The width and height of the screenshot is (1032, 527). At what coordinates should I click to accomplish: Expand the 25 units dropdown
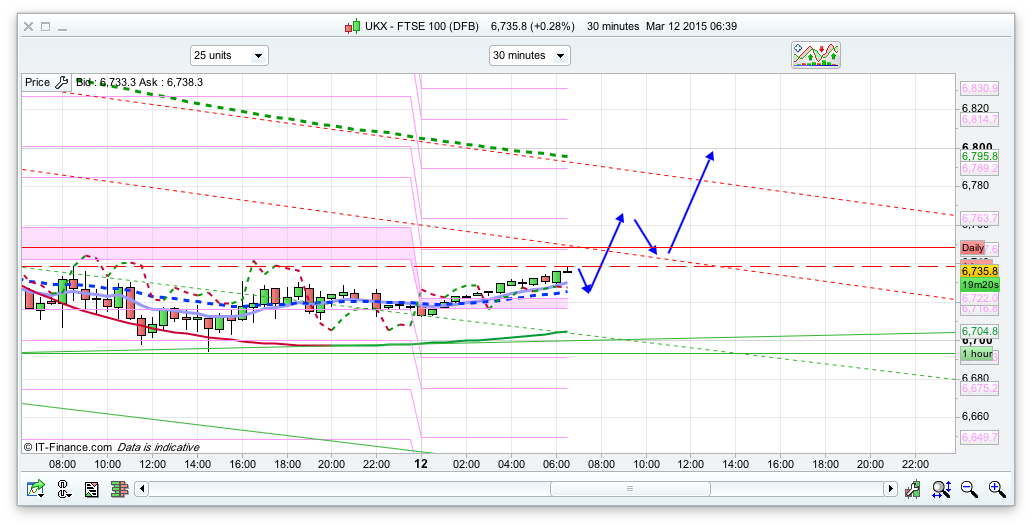pyautogui.click(x=229, y=56)
